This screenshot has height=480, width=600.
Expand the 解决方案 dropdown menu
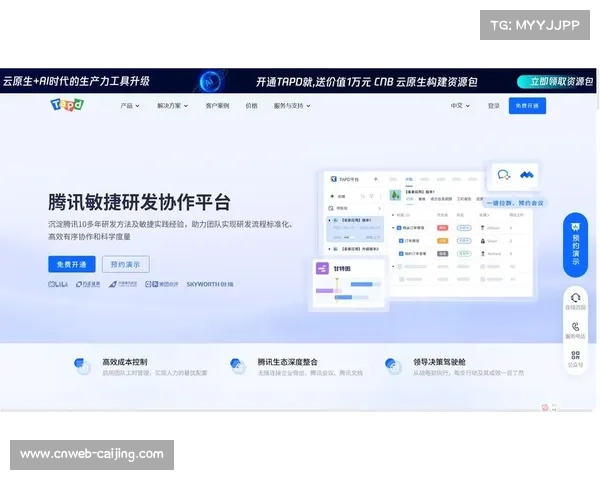[172, 106]
